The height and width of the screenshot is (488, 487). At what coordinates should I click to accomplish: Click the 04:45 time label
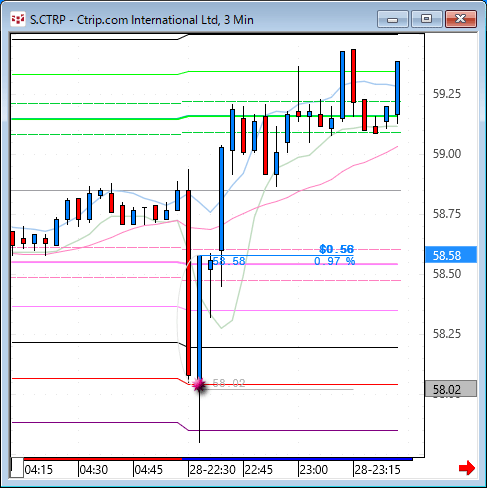click(149, 470)
